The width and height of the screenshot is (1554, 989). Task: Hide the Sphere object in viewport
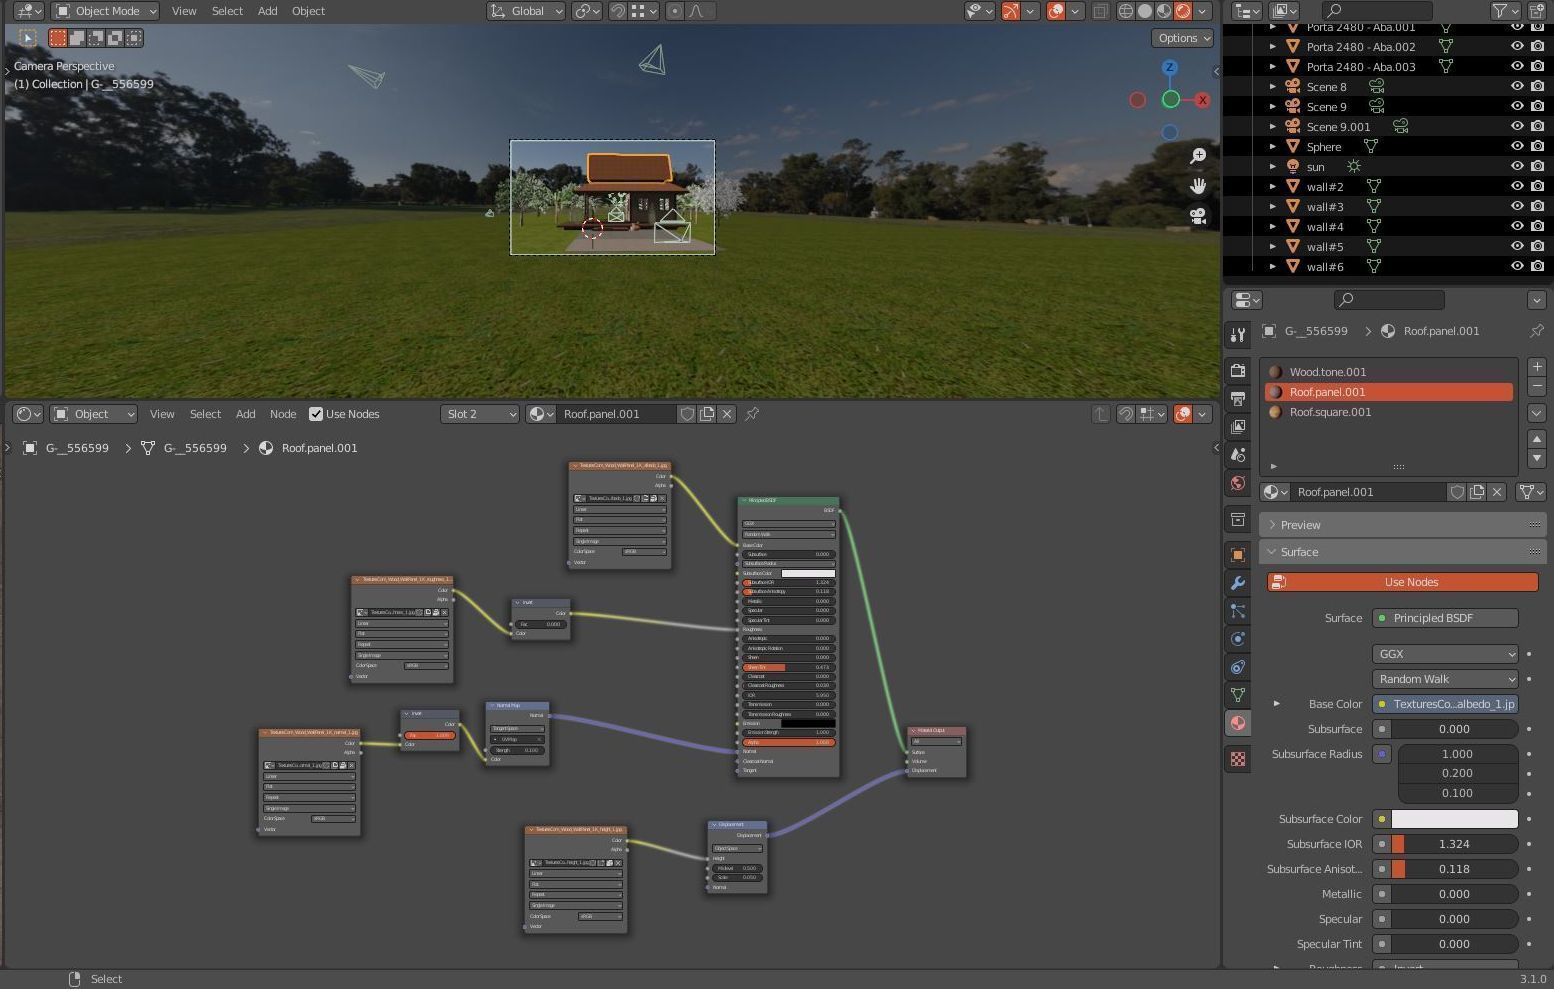[x=1517, y=147]
